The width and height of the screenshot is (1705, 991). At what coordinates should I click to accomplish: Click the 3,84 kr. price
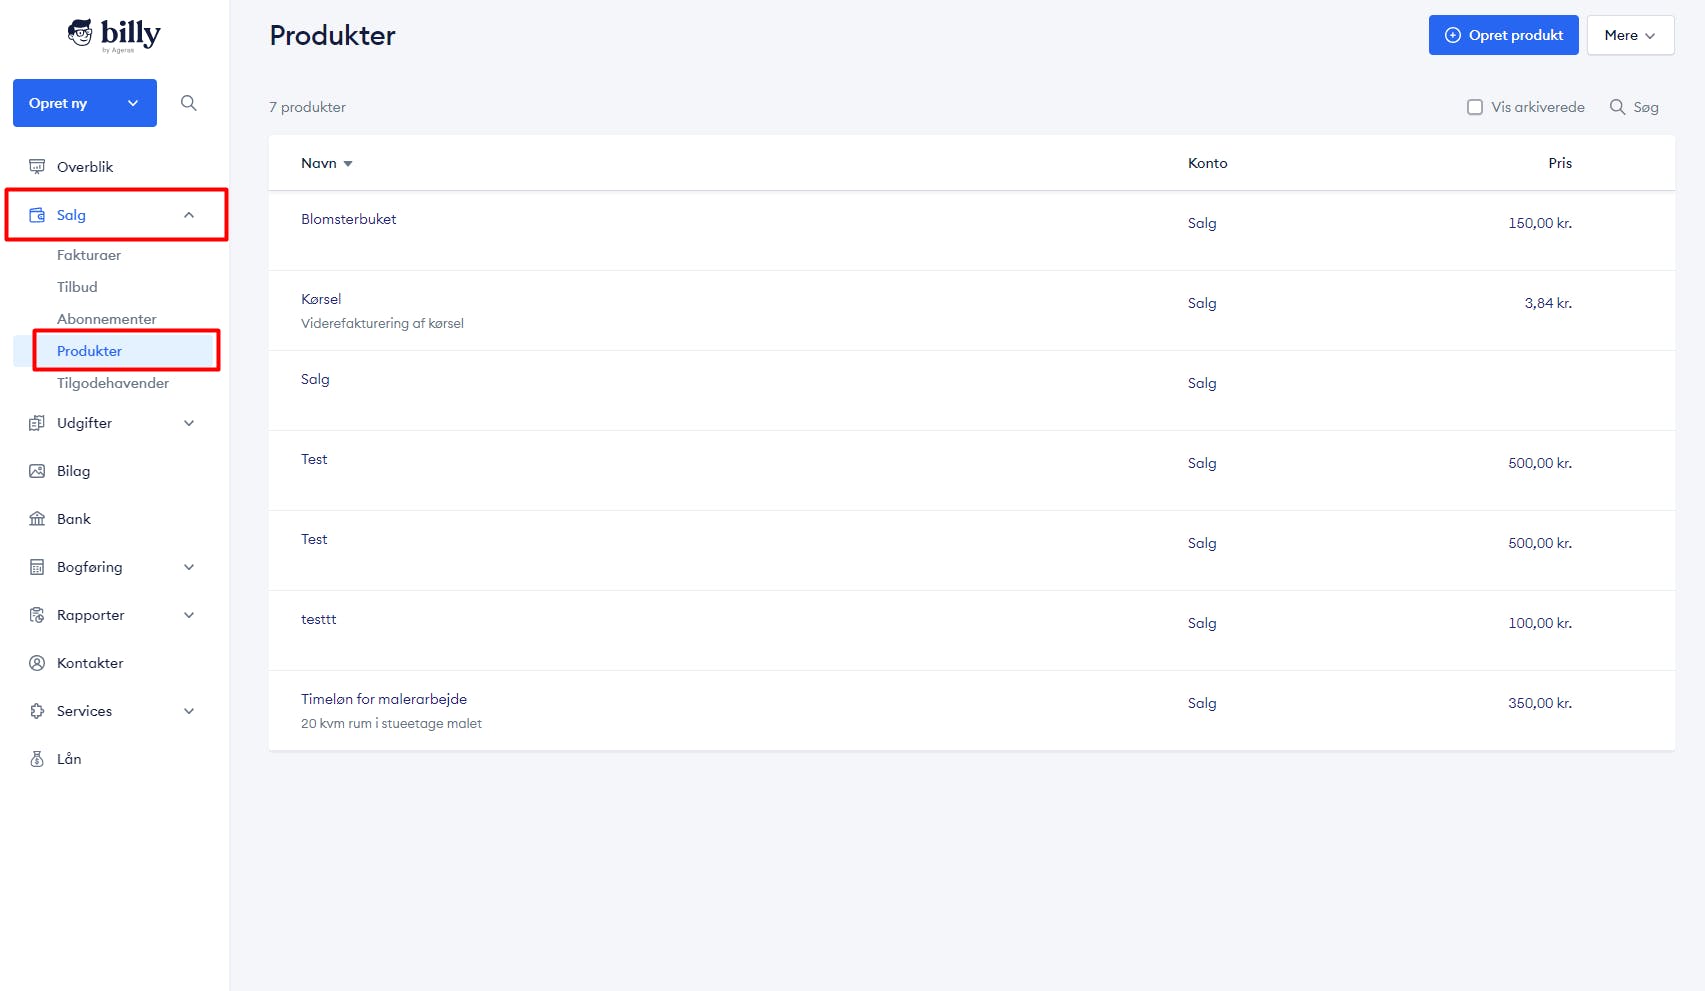pyautogui.click(x=1548, y=303)
